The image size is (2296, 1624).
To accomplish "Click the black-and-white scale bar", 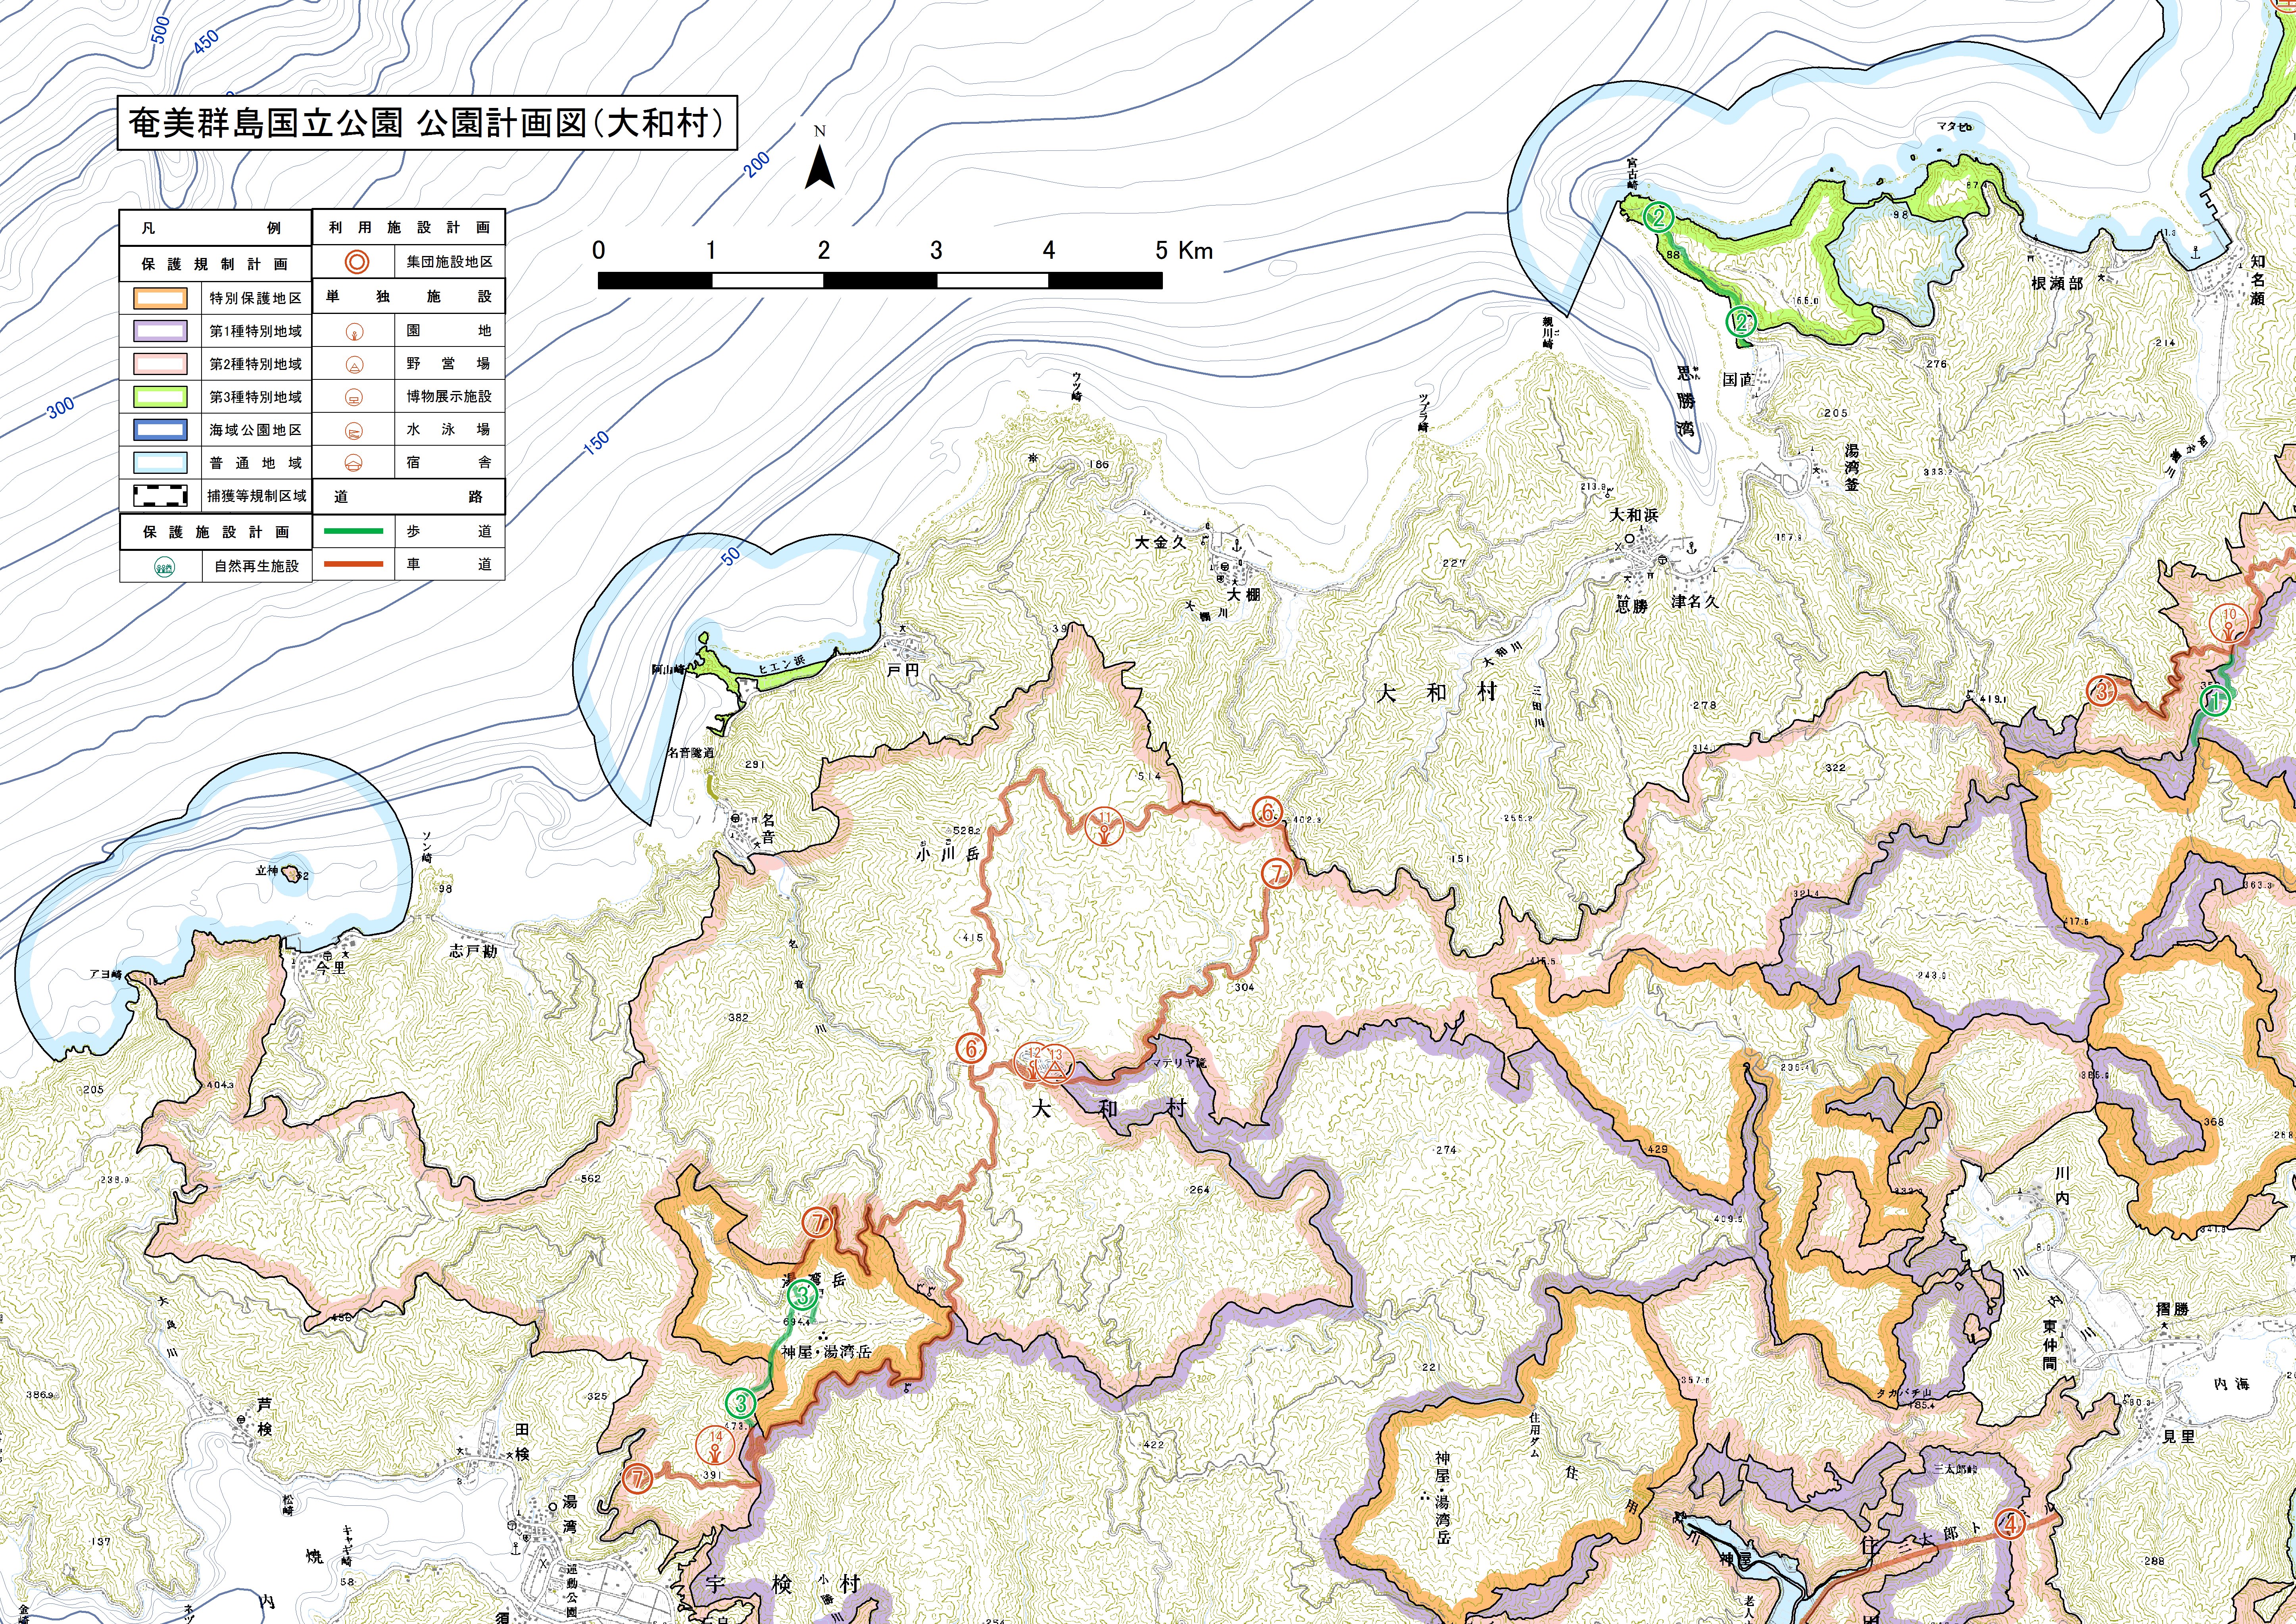I will [x=880, y=281].
